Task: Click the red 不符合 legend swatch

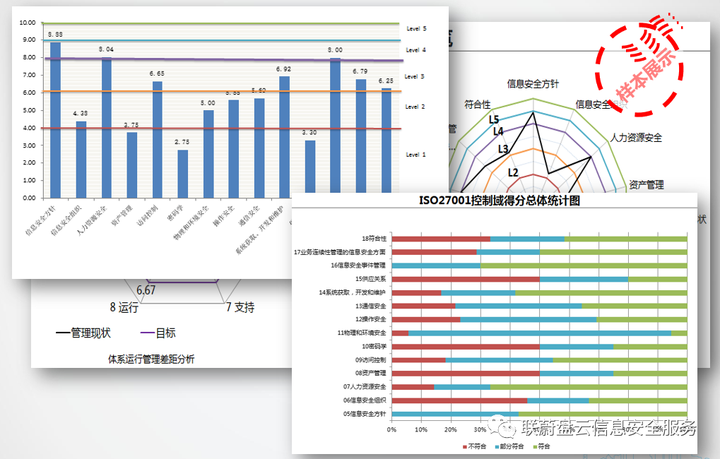Action: (x=465, y=446)
